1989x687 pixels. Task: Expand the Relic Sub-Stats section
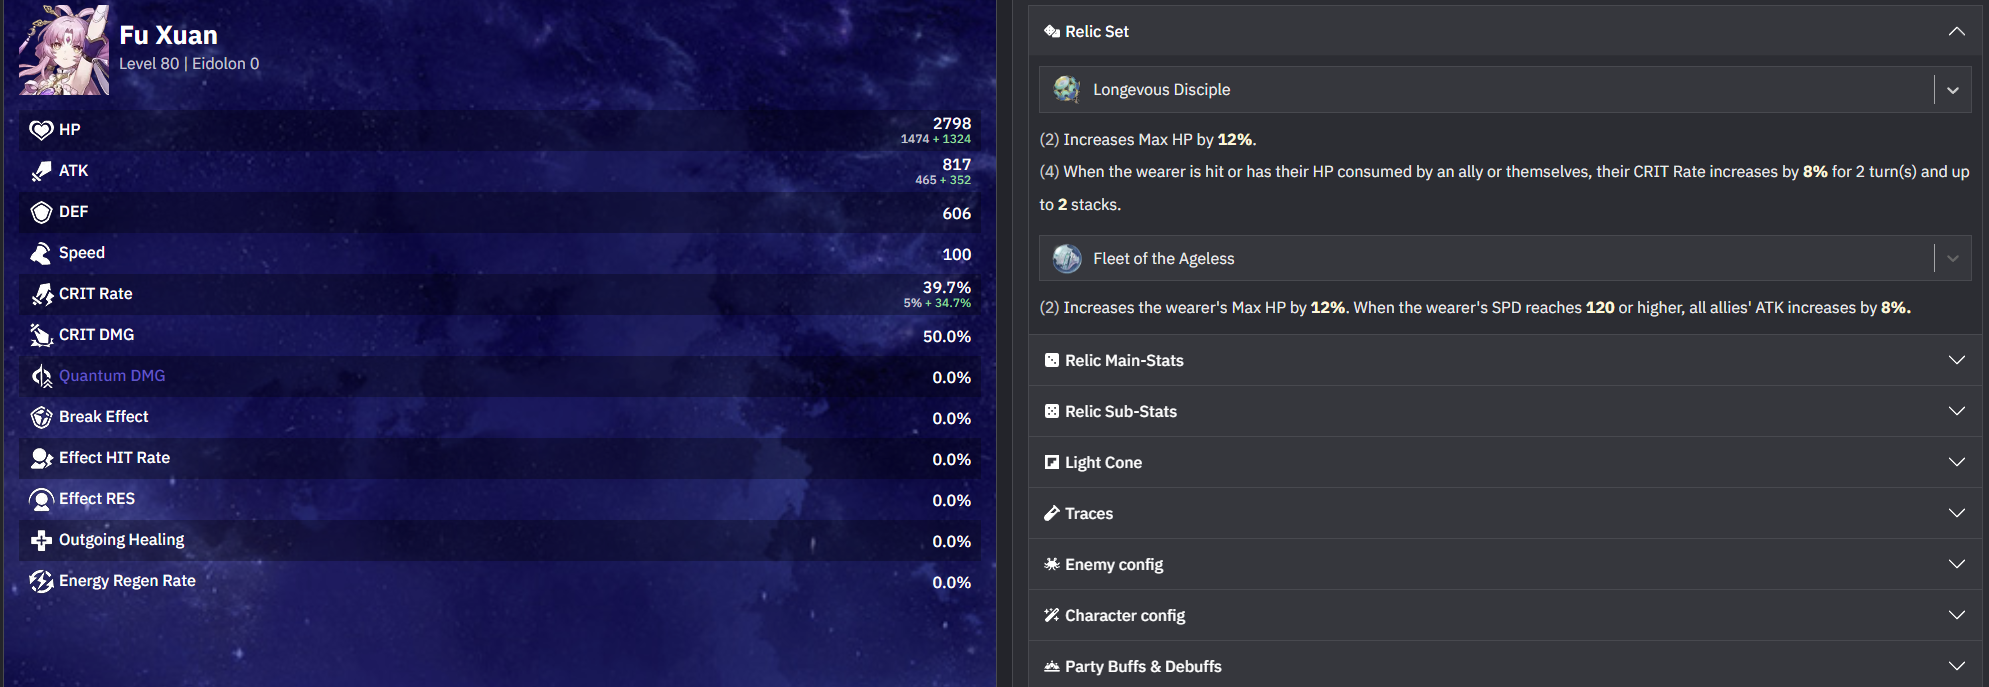click(x=1956, y=411)
